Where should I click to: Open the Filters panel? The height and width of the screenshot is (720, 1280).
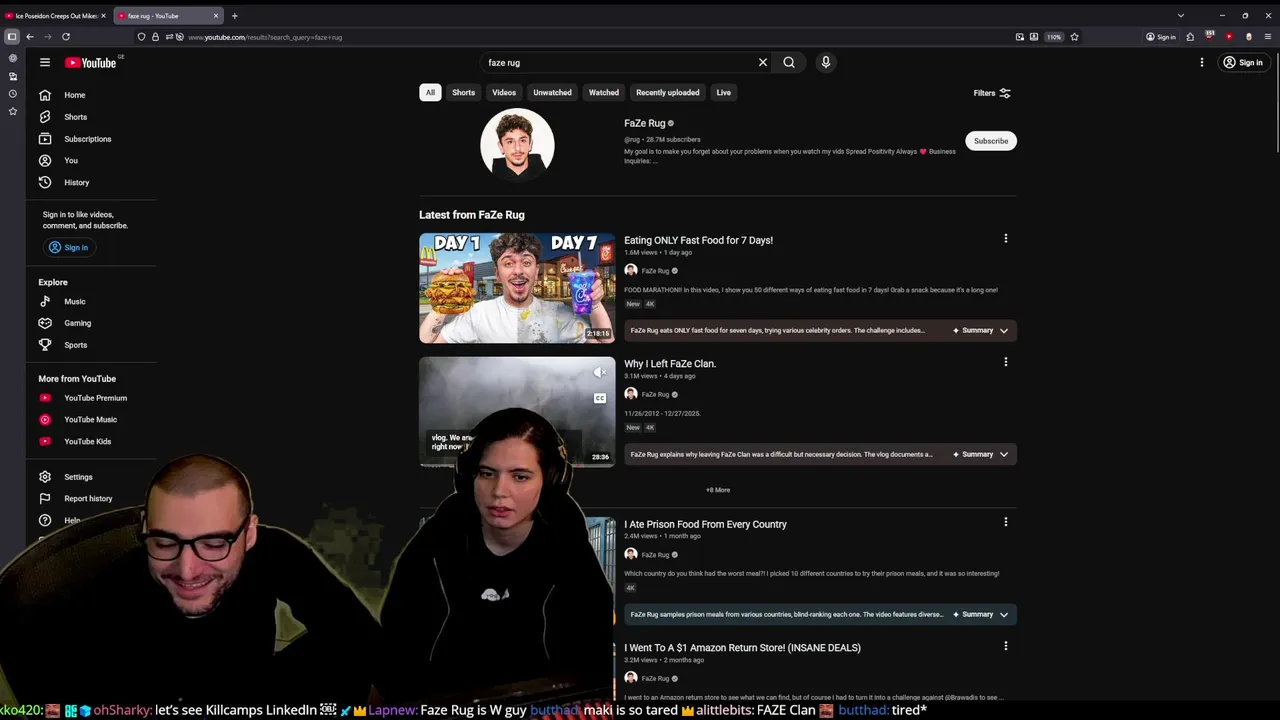coord(992,93)
